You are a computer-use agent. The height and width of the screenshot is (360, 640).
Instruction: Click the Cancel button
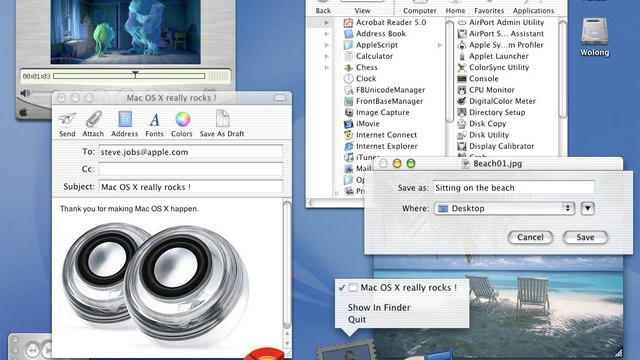coord(530,237)
